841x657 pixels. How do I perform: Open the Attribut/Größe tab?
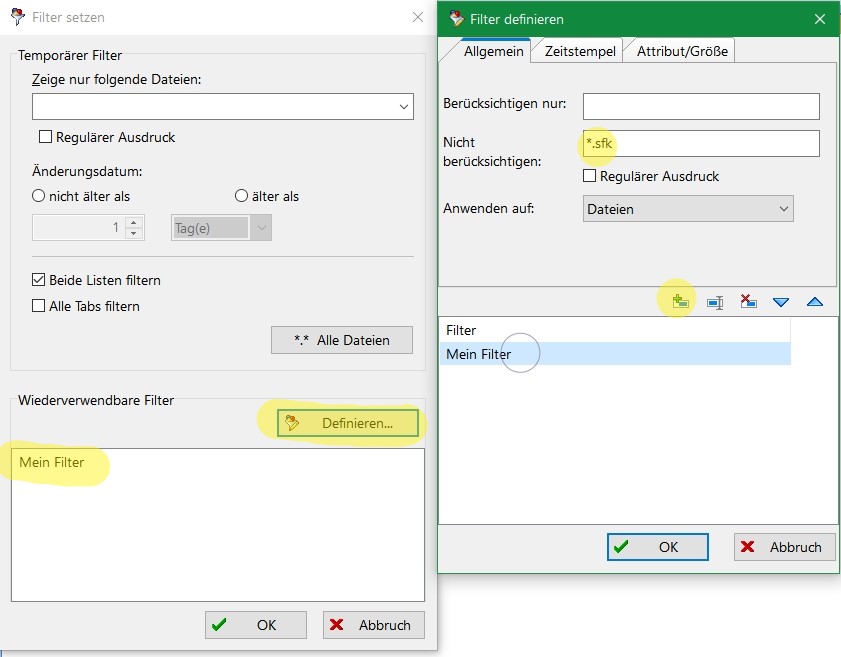point(682,51)
